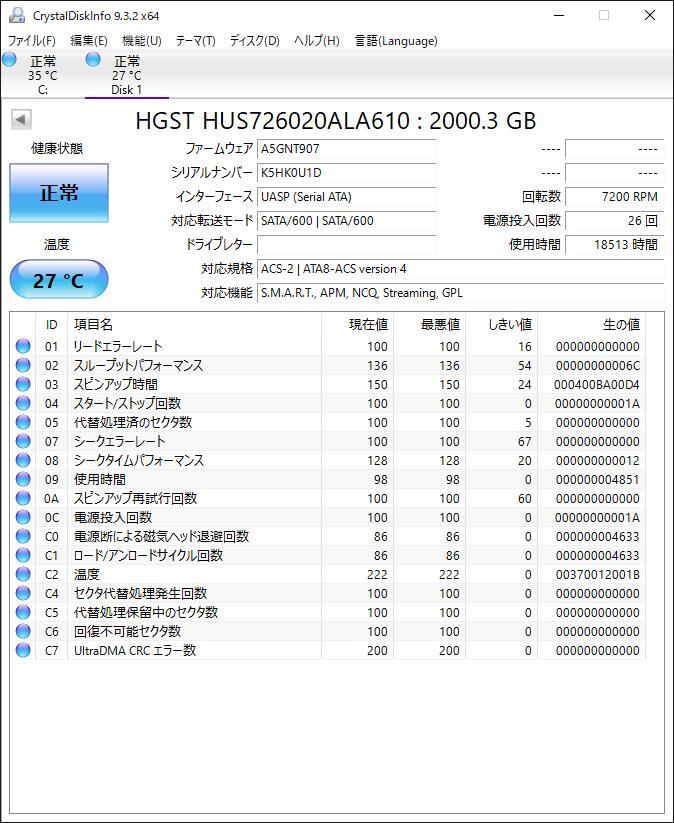The height and width of the screenshot is (823, 674).
Task: Close the CrystalDiskInfo window
Action: pyautogui.click(x=650, y=15)
